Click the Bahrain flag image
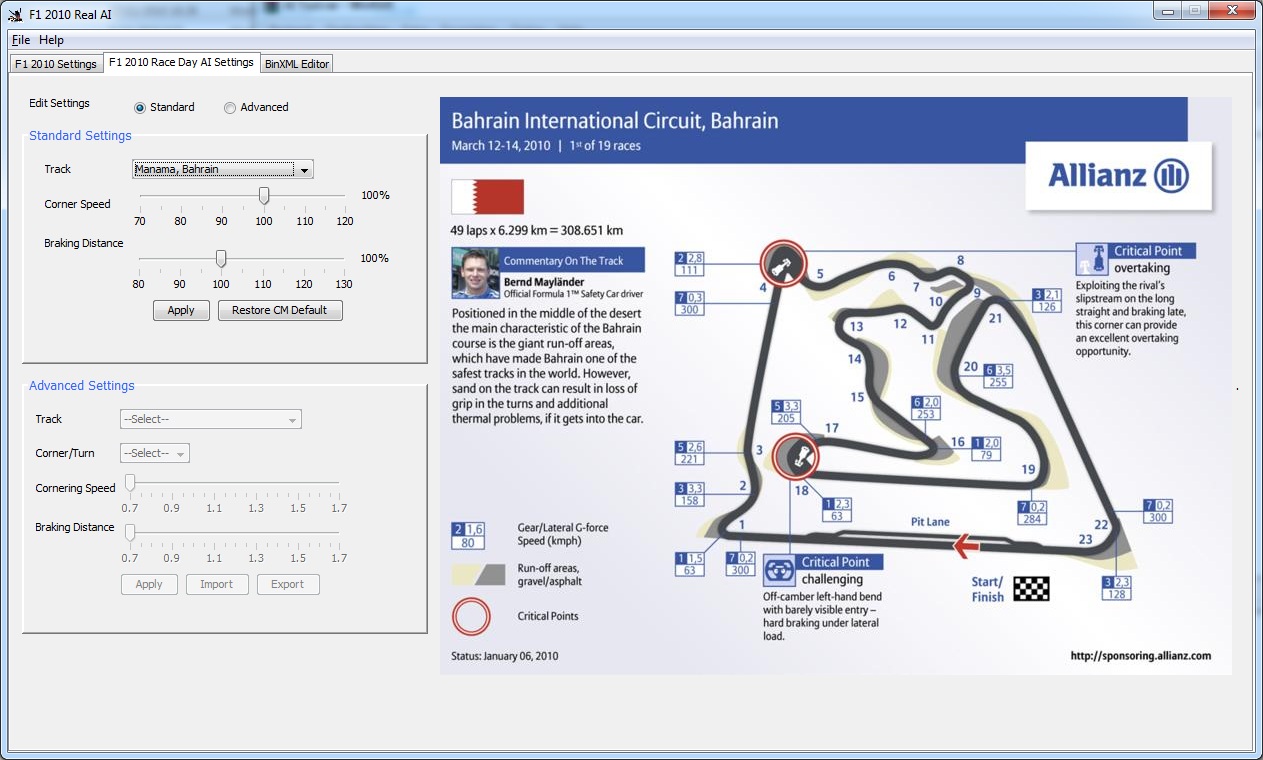This screenshot has height=760, width=1263. (488, 197)
